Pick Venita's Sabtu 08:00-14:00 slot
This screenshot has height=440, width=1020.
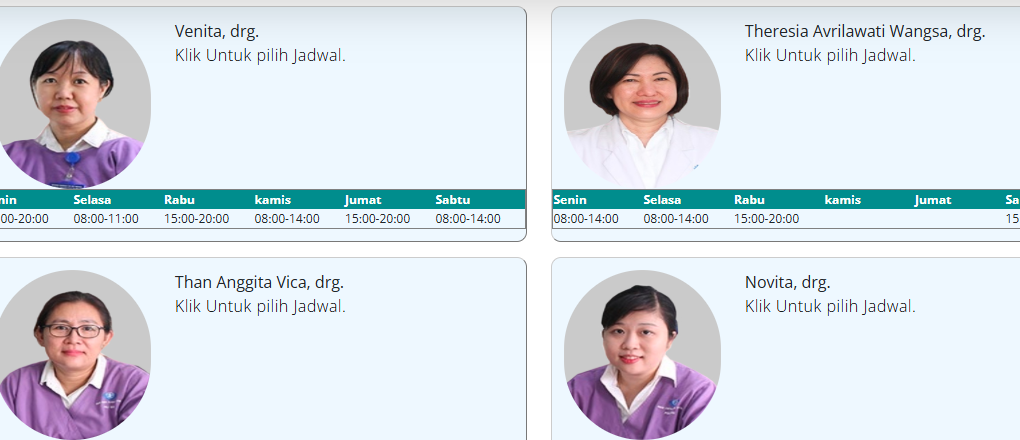[x=468, y=219]
